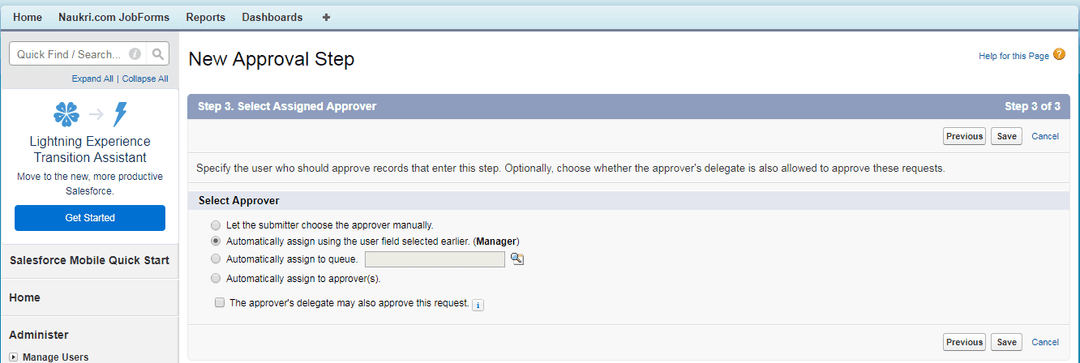Click the top Save button
Screen dimensions: 1080x363
1006,136
